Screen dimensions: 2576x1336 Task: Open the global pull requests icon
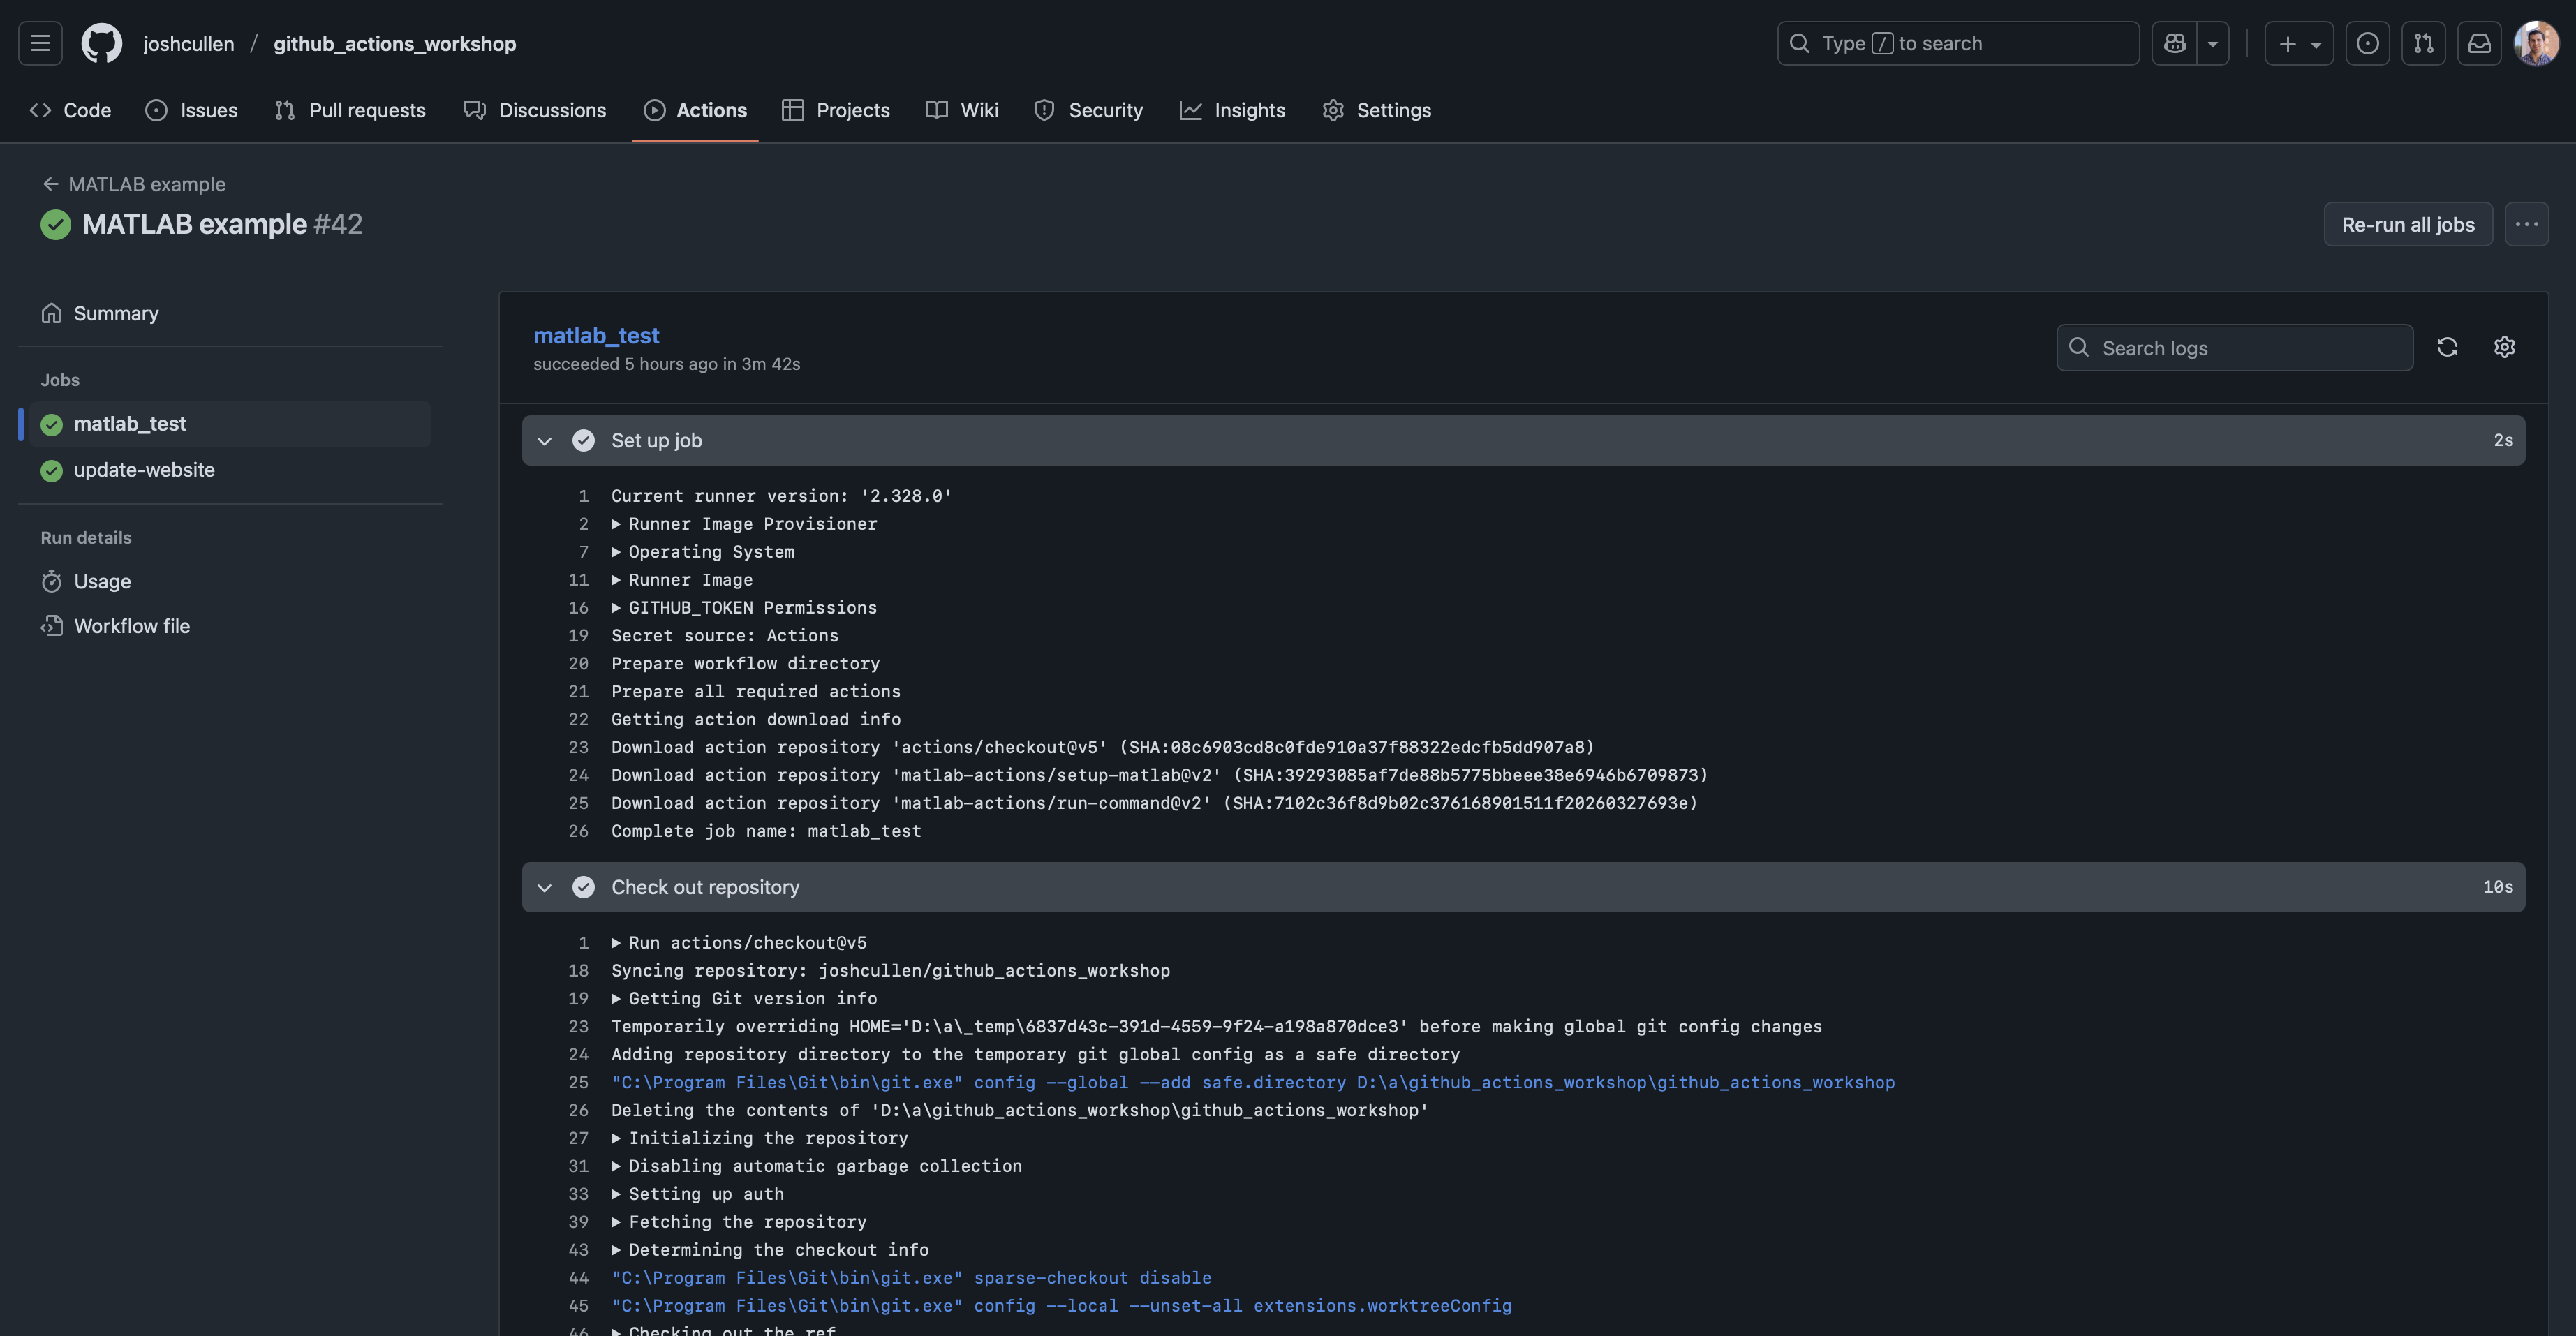(2423, 43)
